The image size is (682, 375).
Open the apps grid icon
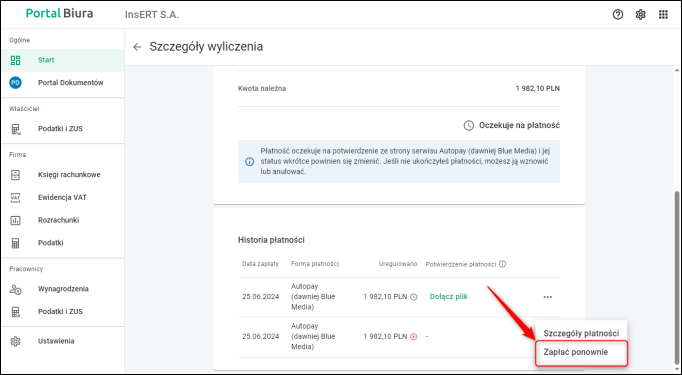(x=663, y=14)
